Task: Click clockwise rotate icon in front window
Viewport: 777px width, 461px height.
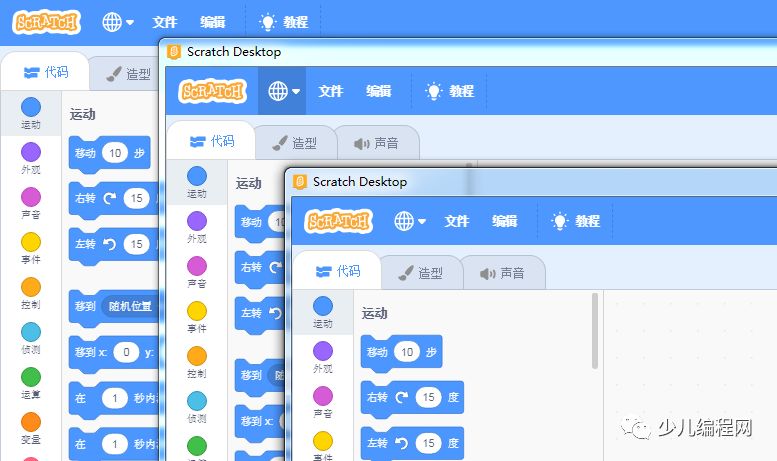Action: pos(401,397)
